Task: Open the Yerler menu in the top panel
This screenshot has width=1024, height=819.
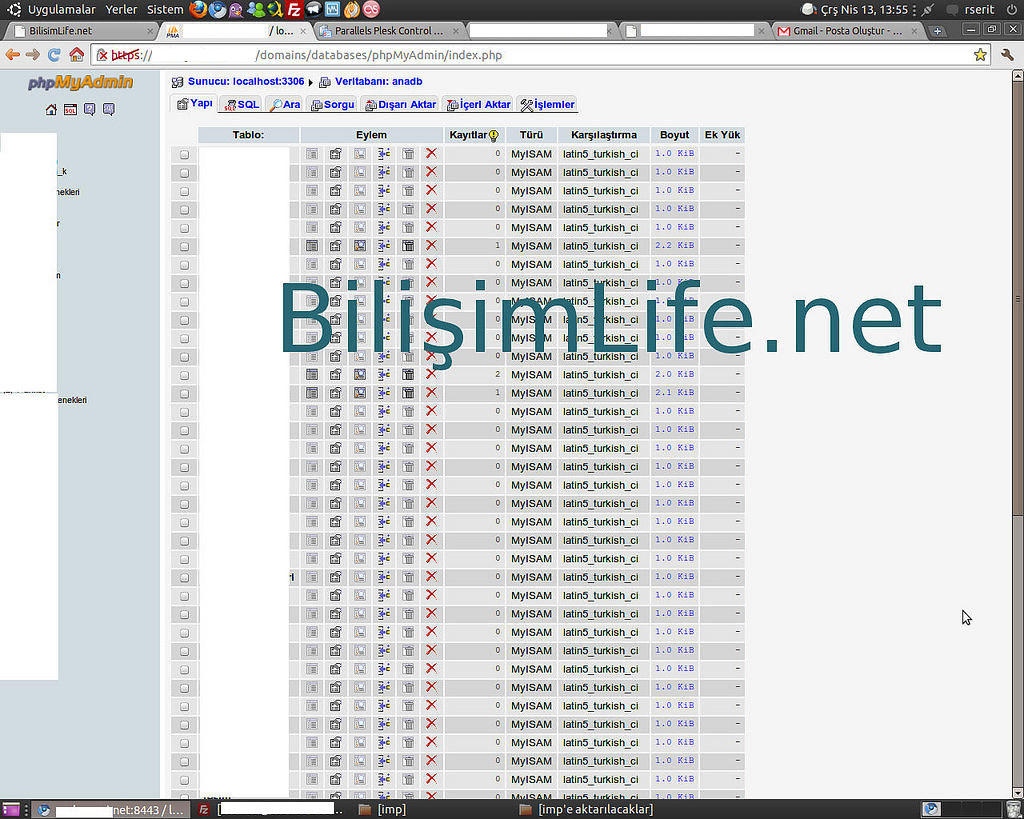Action: click(x=121, y=9)
